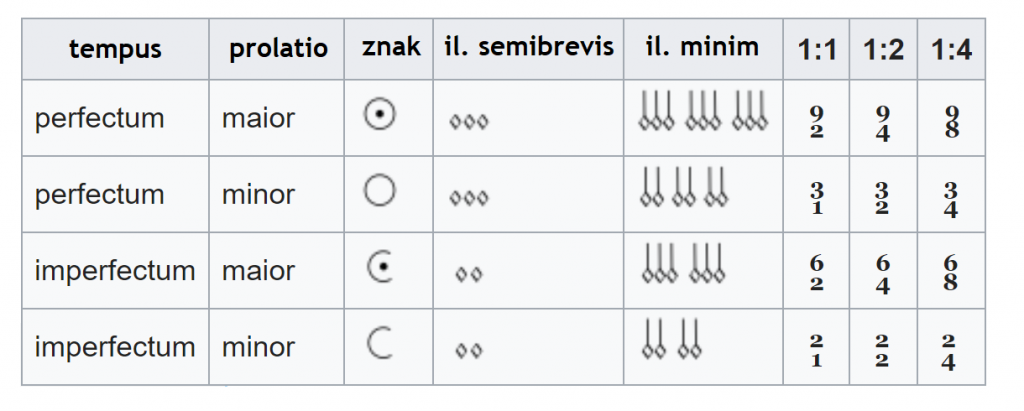Click the 2/2 time signature

point(882,349)
